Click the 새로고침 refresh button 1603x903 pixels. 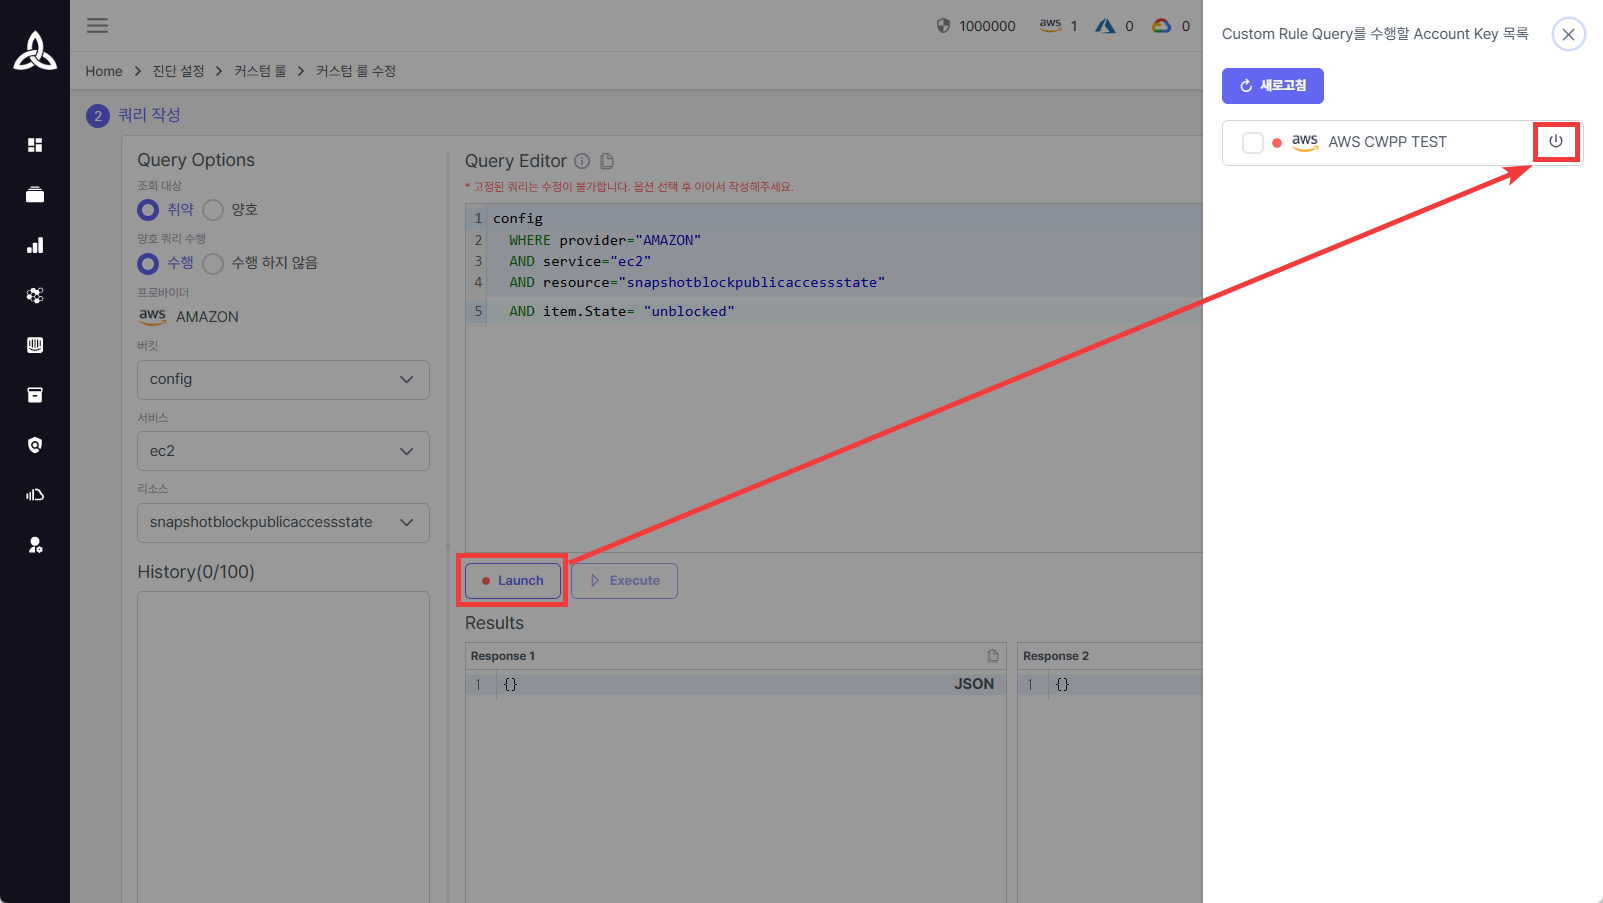(x=1272, y=86)
